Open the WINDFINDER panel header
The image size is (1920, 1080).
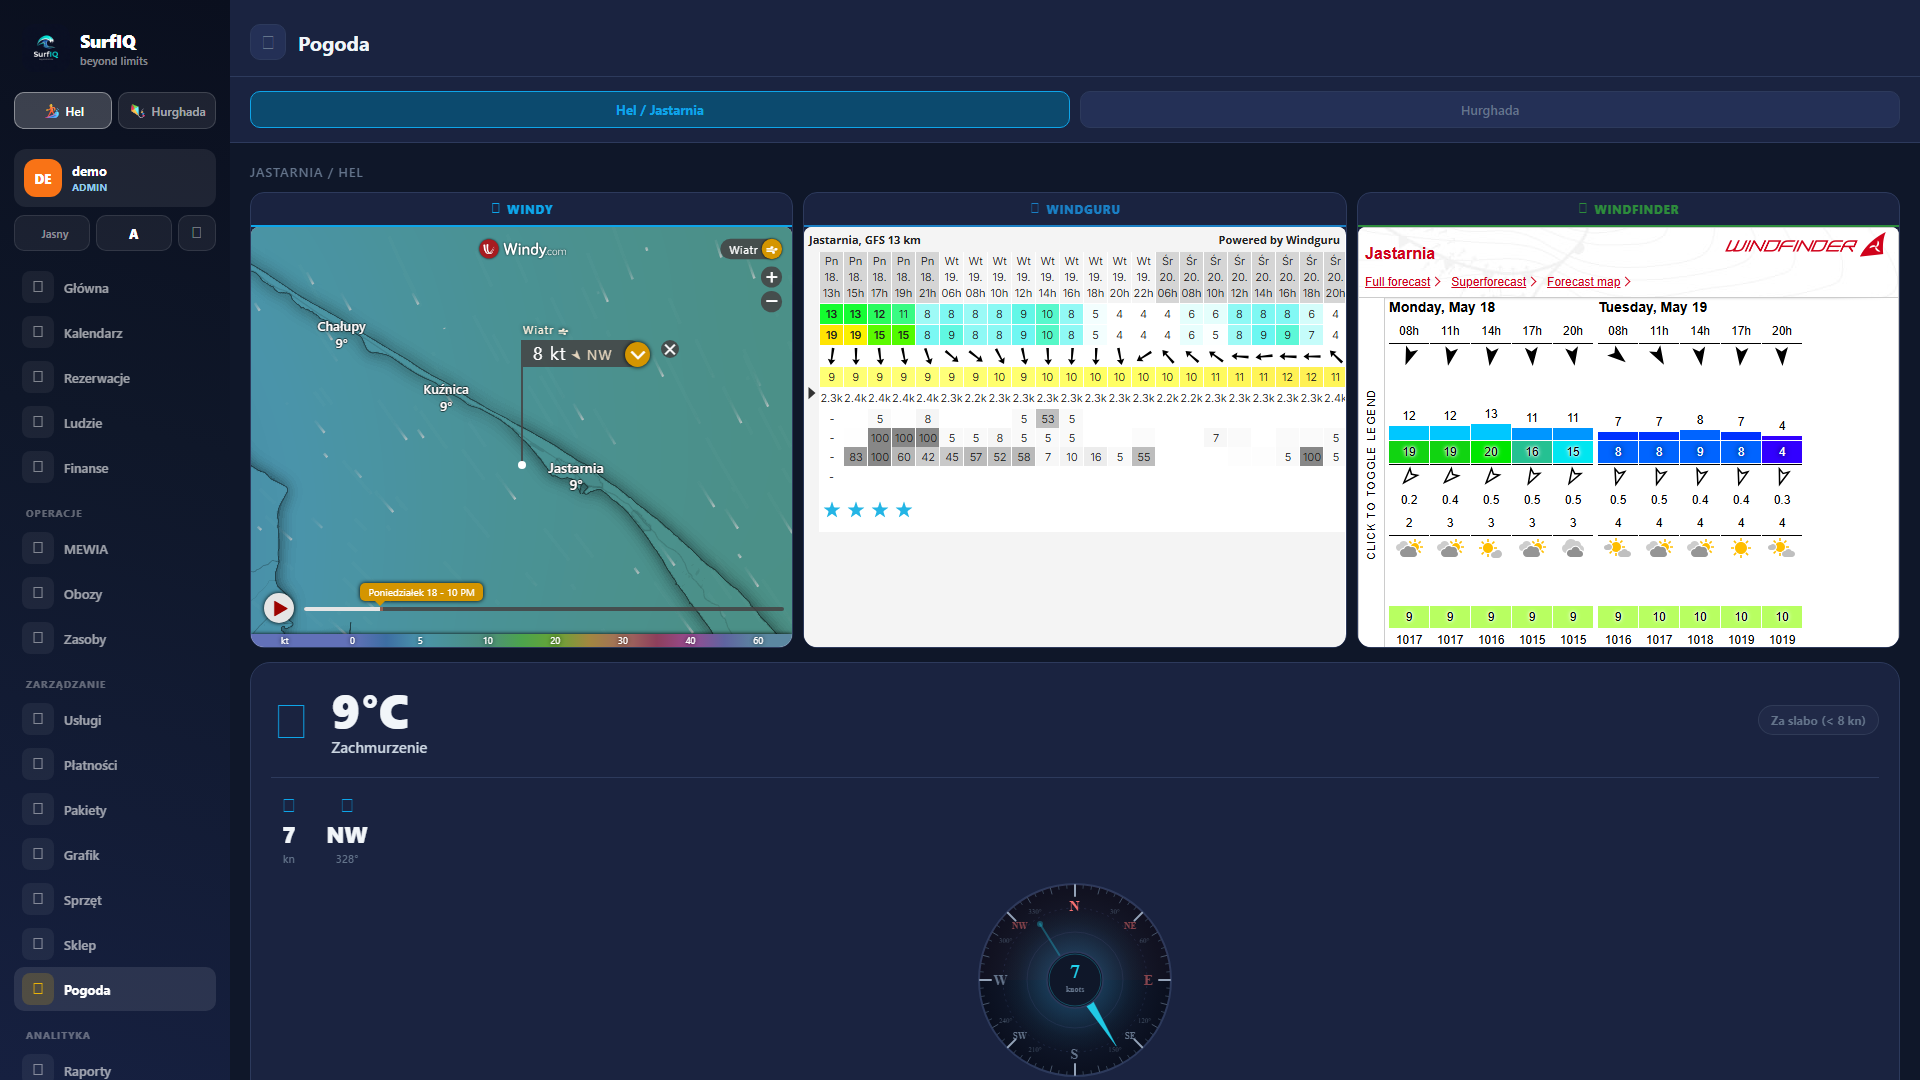[1628, 209]
